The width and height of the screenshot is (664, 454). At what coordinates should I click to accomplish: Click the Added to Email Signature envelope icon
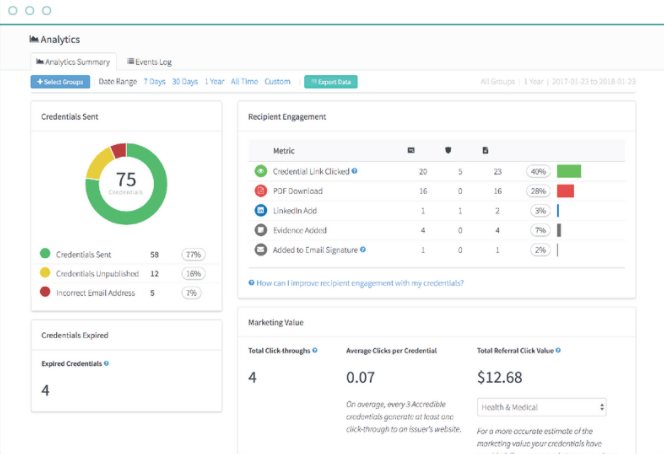click(x=260, y=250)
